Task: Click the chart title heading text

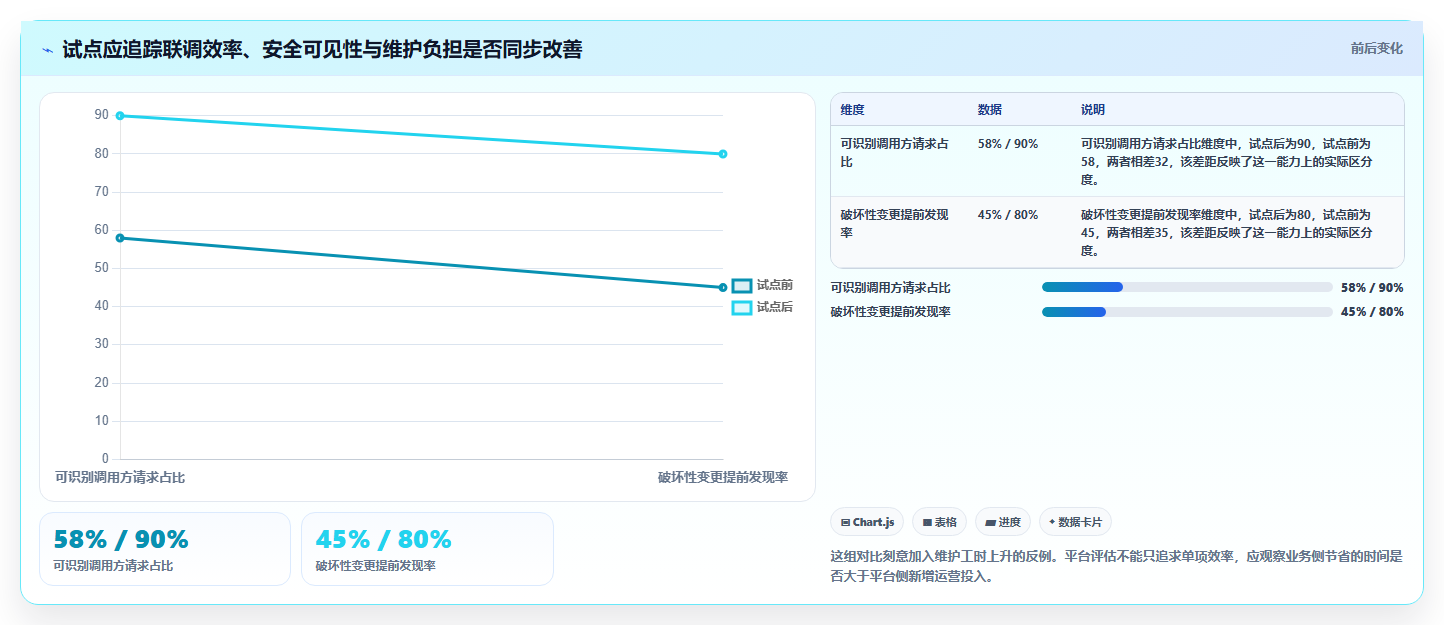Action: click(322, 49)
